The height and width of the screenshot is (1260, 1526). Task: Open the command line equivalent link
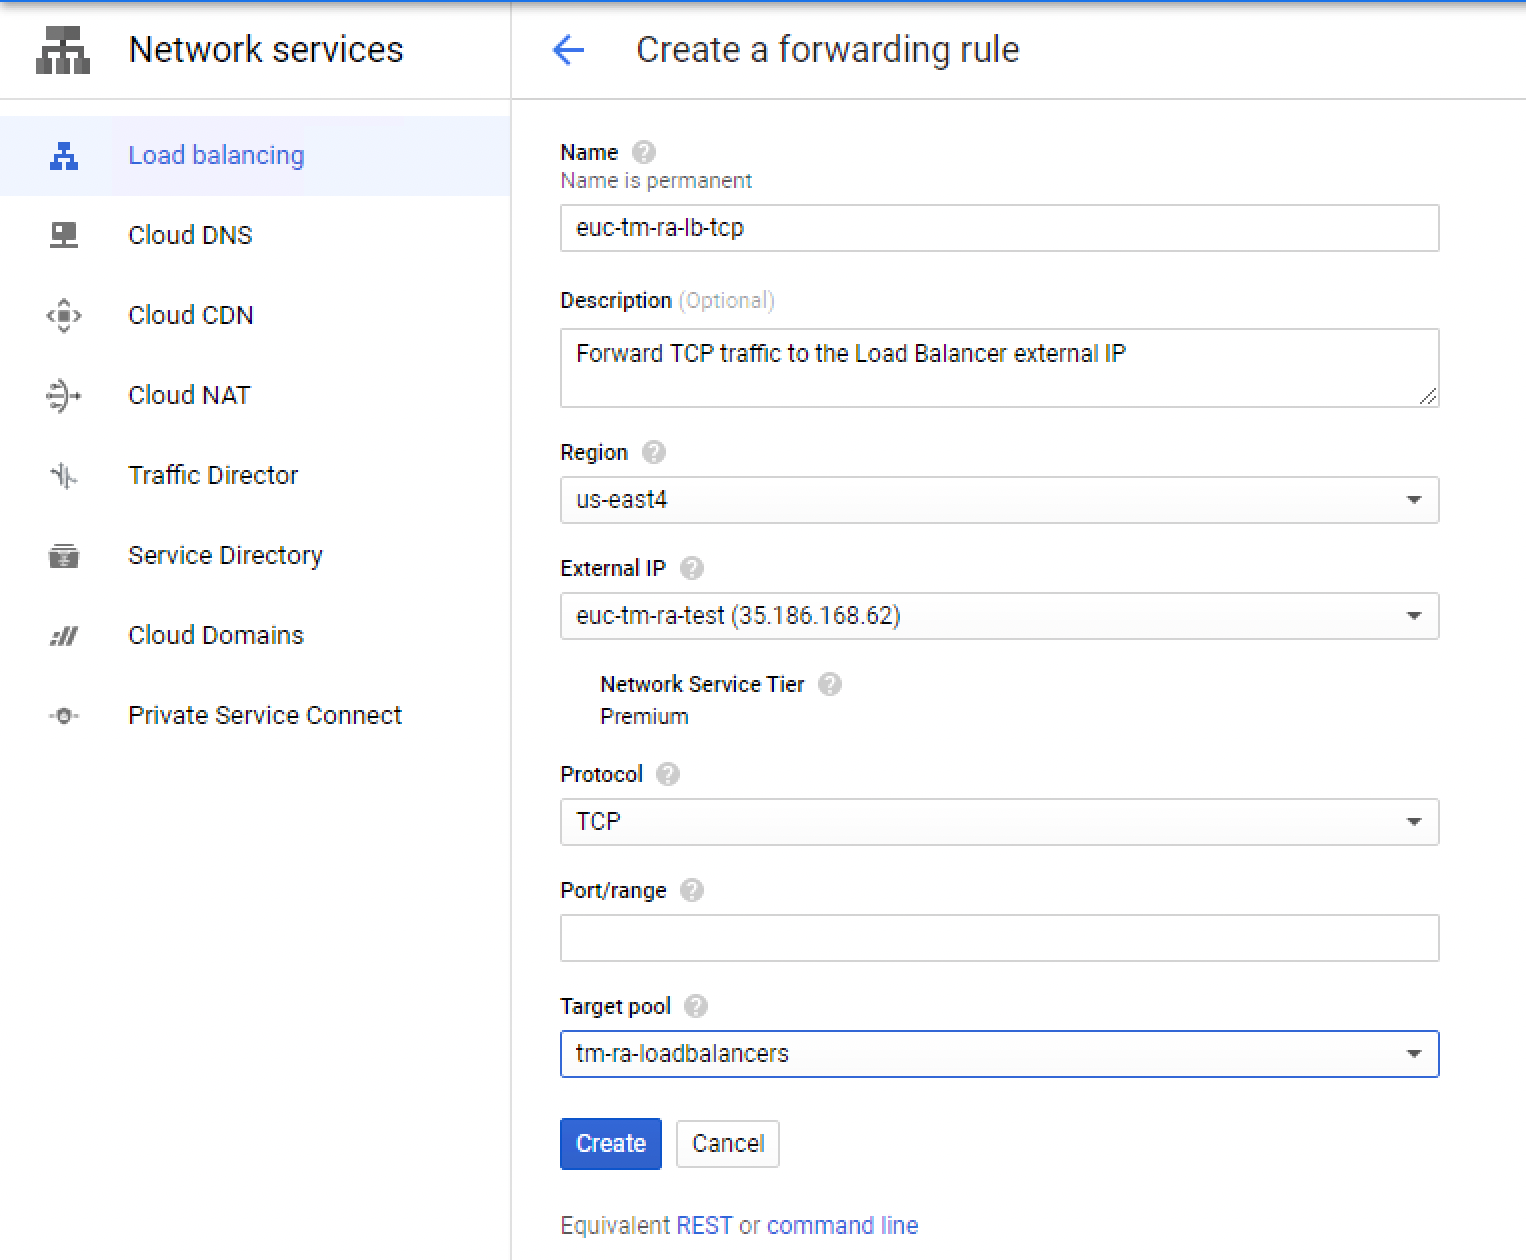[842, 1225]
